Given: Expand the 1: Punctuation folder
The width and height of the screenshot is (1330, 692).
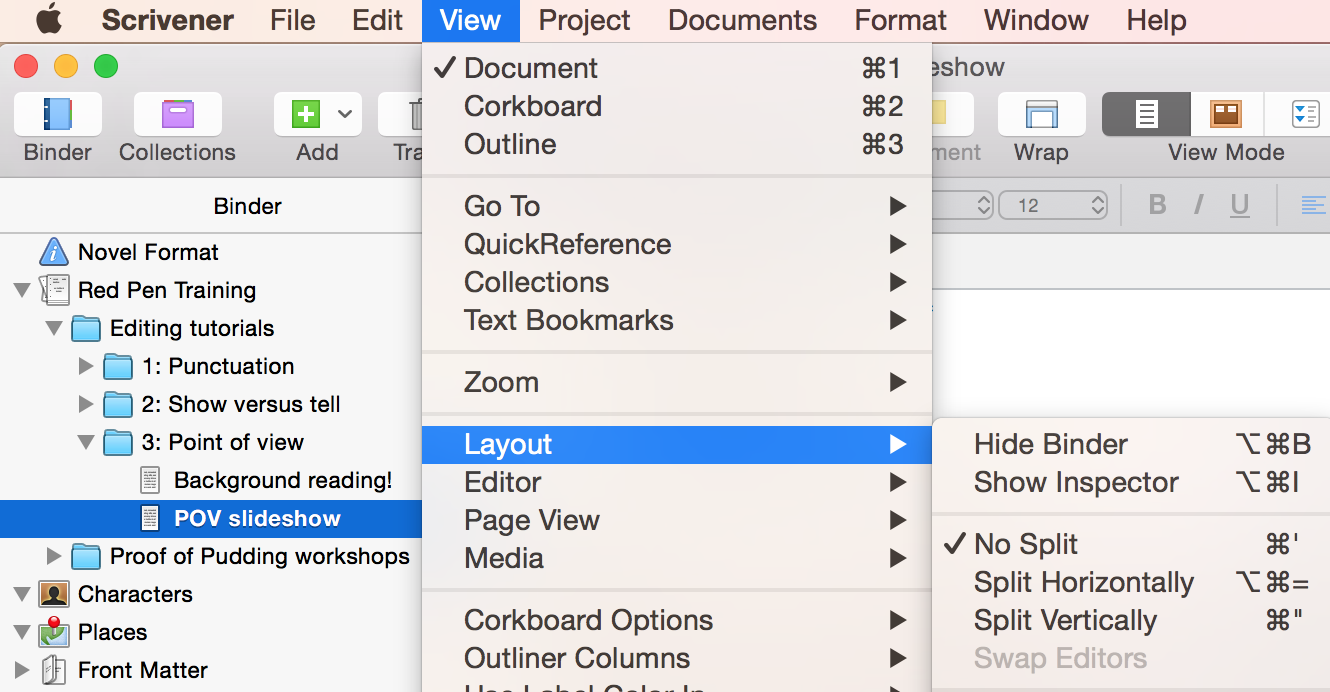Looking at the screenshot, I should (86, 366).
